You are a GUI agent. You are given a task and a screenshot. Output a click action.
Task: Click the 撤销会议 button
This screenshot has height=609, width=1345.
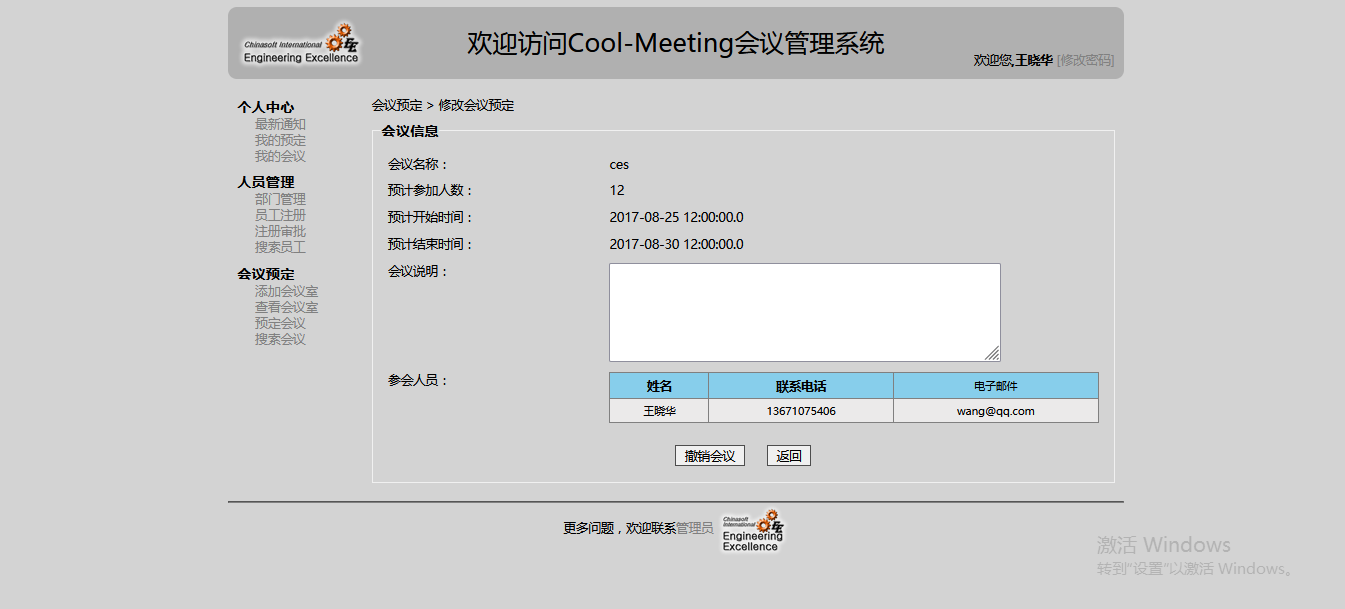710,456
